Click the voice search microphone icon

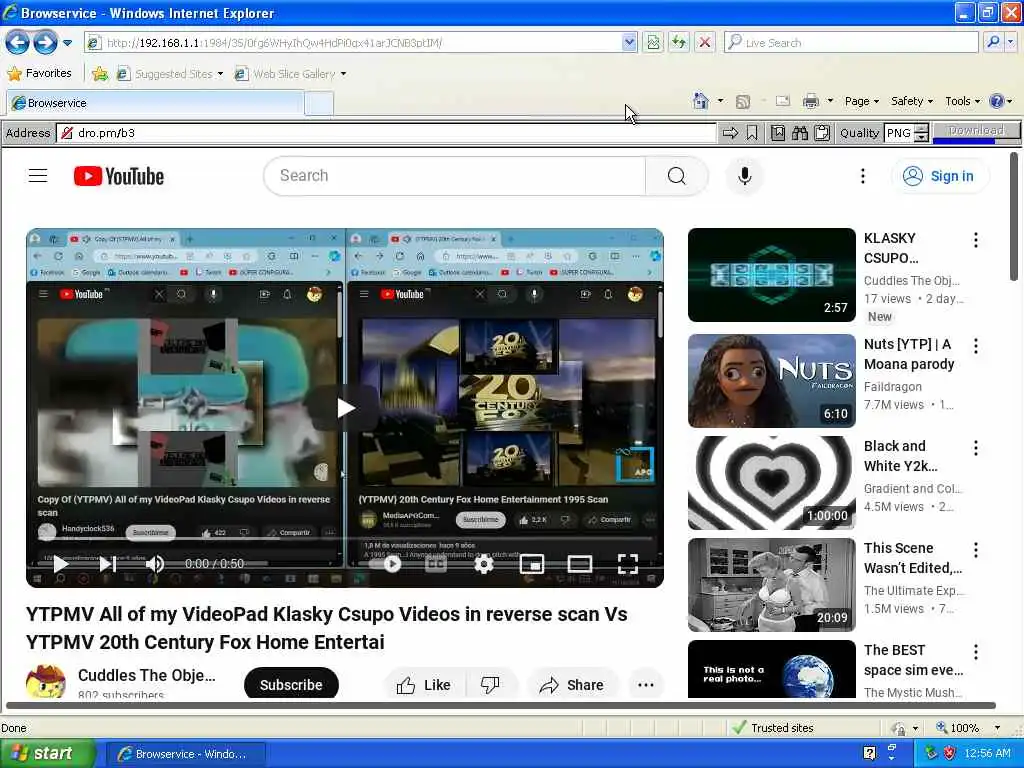tap(744, 176)
